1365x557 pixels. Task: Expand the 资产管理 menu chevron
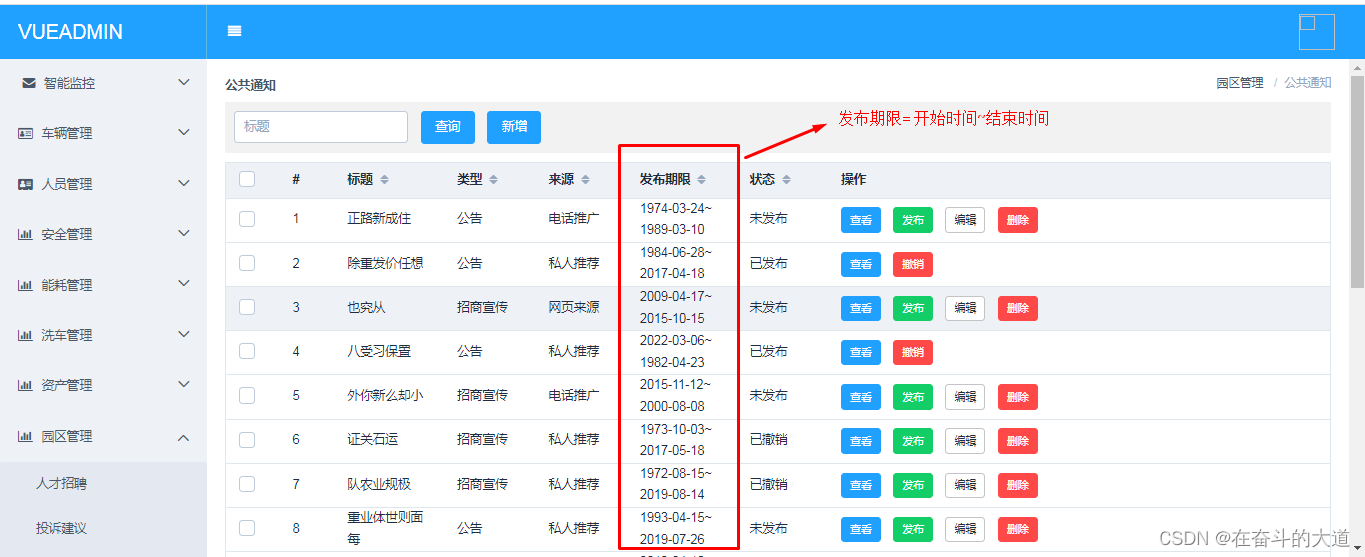tap(183, 385)
